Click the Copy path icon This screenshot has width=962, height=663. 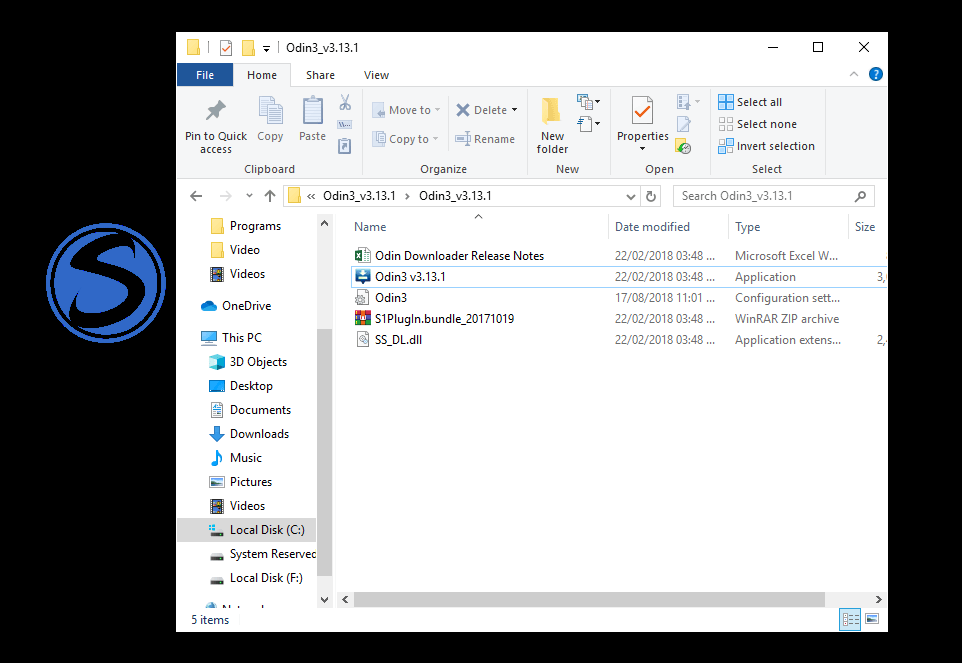point(345,125)
